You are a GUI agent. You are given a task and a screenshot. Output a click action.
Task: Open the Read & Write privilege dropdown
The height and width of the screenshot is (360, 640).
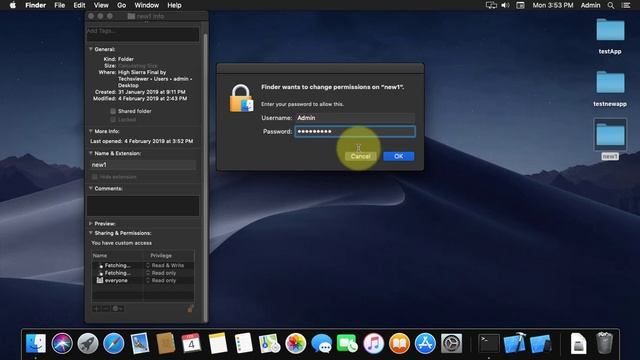165,265
